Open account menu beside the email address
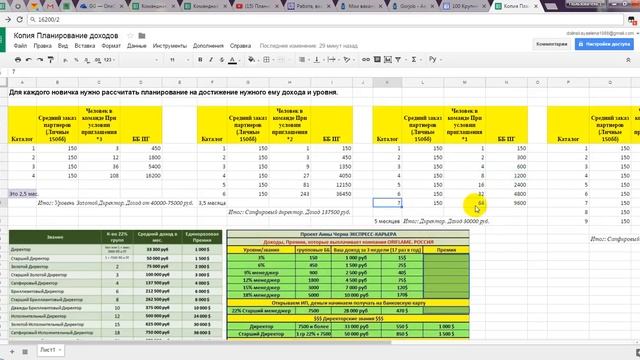640x360 pixels. [x=638, y=33]
